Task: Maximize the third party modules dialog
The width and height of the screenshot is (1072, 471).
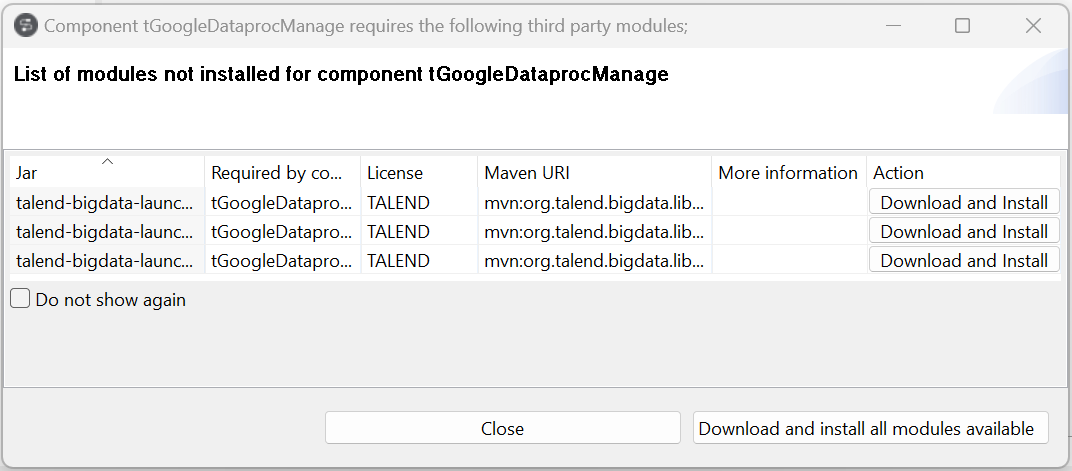Action: (x=962, y=26)
